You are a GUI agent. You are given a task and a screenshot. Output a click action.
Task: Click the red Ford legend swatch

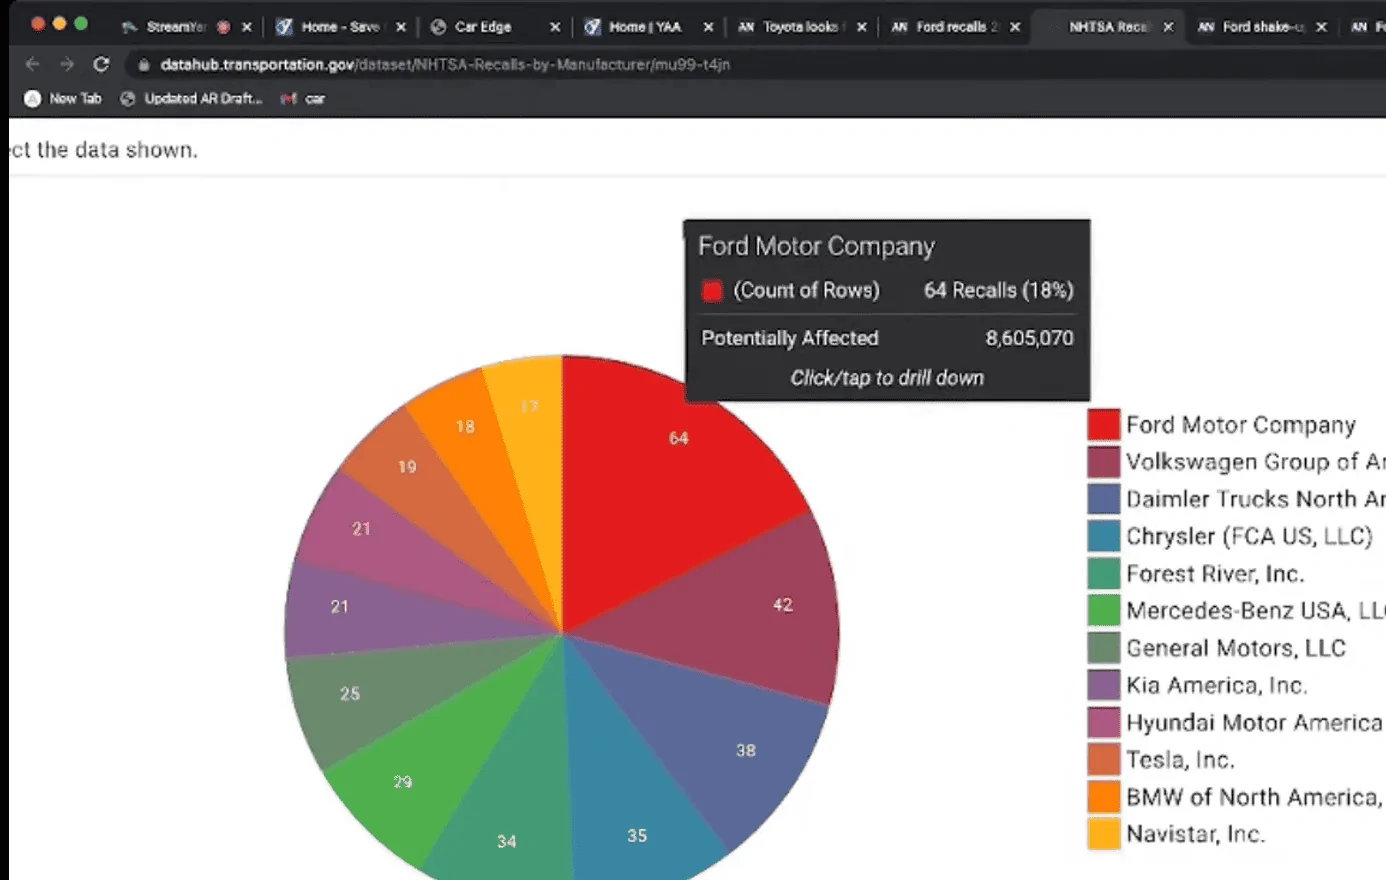(x=1103, y=425)
